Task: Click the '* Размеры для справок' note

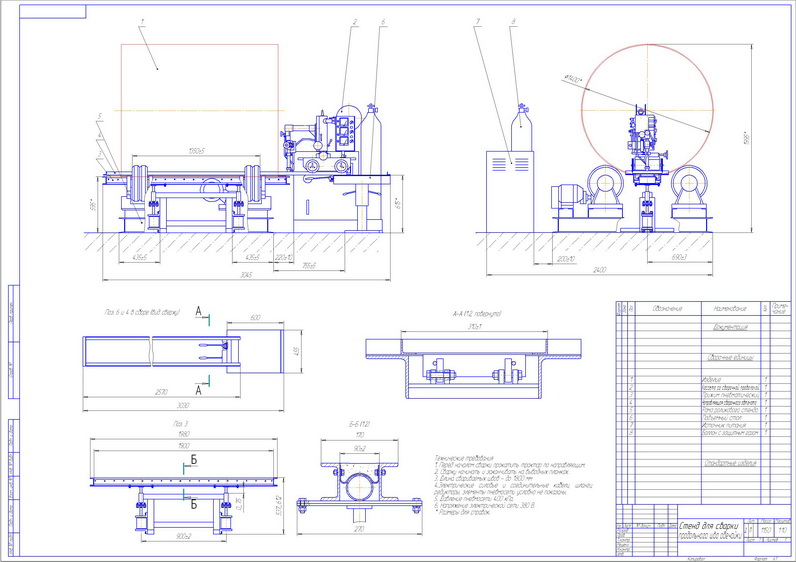Action: (462, 512)
